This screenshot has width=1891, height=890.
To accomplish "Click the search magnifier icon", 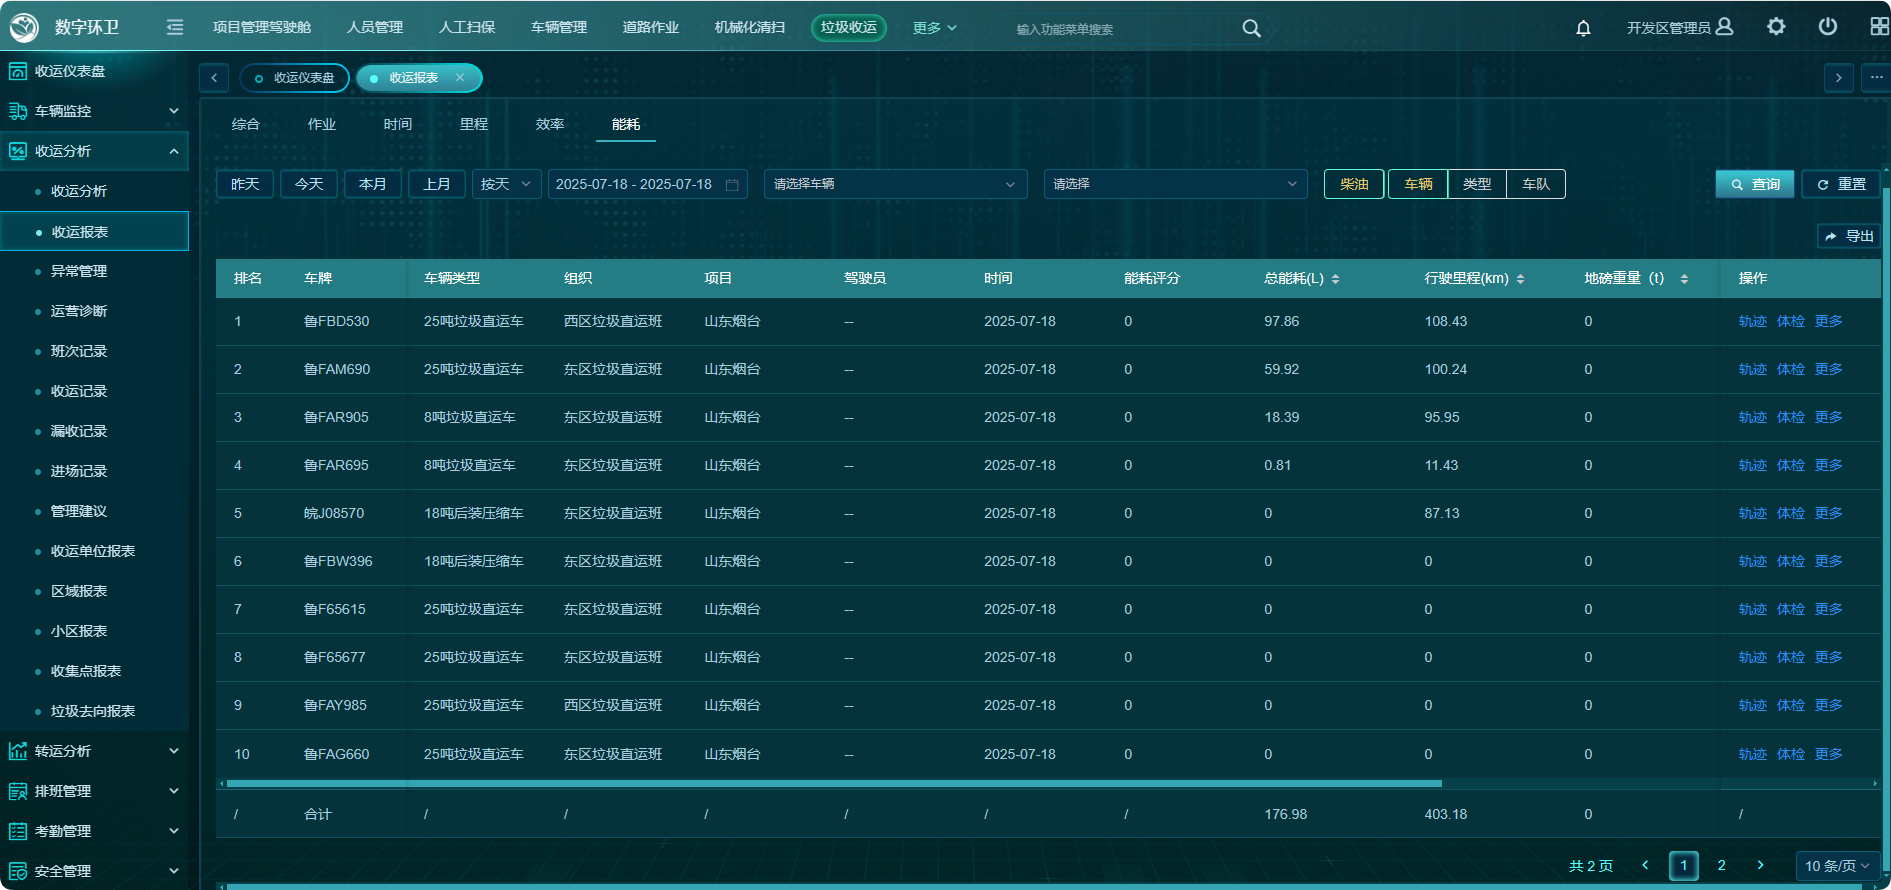I will click(1251, 28).
